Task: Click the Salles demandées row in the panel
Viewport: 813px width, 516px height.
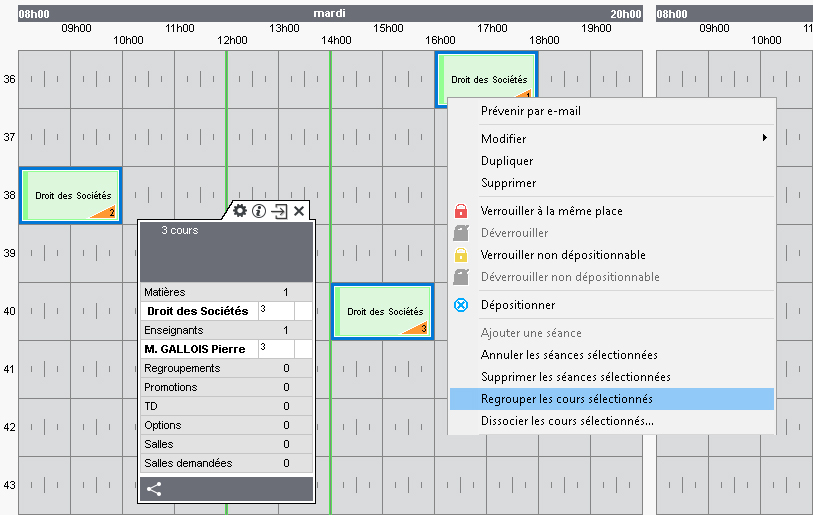Action: [227, 463]
